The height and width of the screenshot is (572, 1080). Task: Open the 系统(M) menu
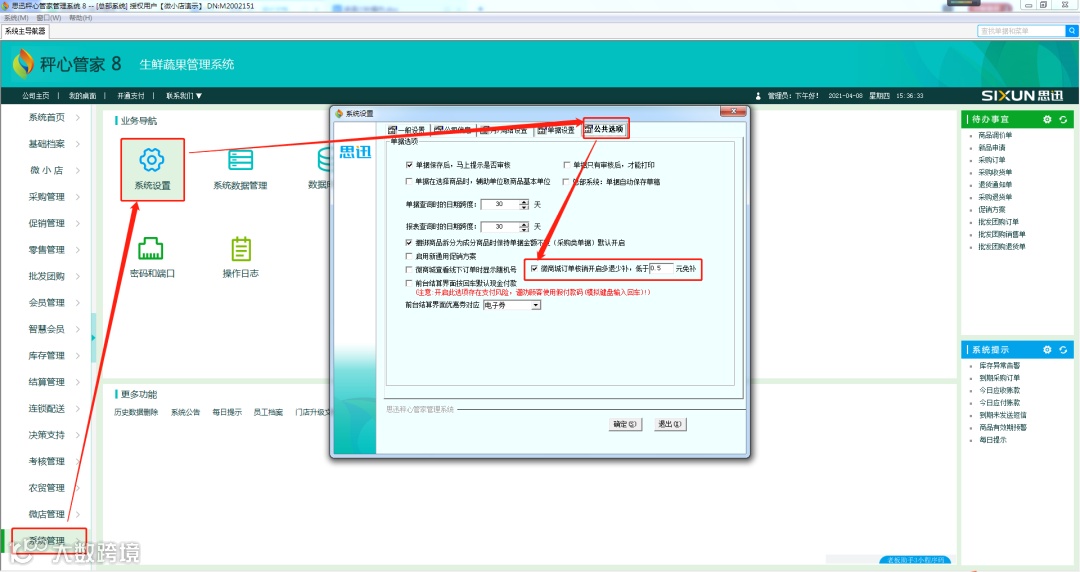pyautogui.click(x=15, y=18)
